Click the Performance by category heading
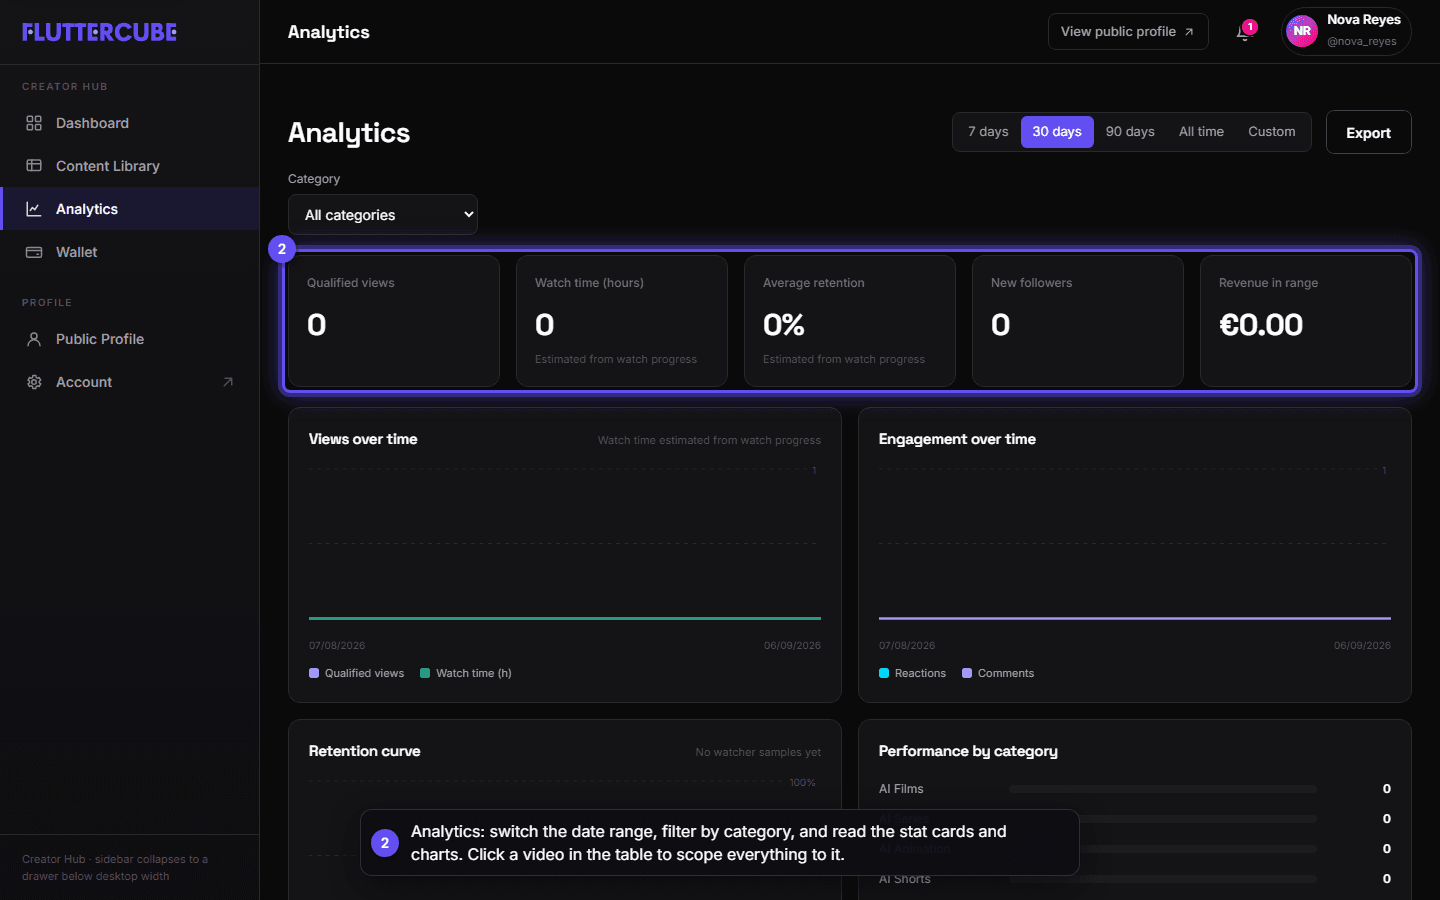Screen dimensions: 1440x900 968,751
